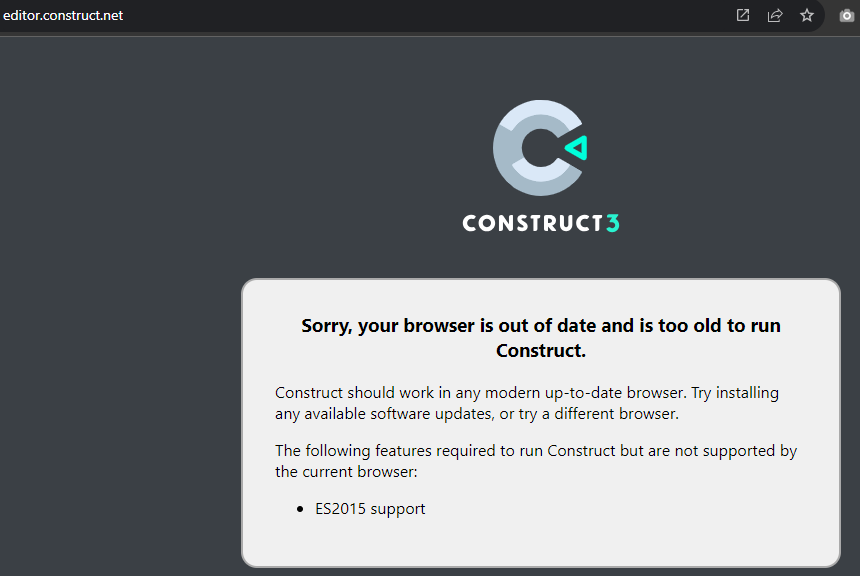860x576 pixels.
Task: Select the 'ES2015 support' list item
Action: tap(370, 509)
